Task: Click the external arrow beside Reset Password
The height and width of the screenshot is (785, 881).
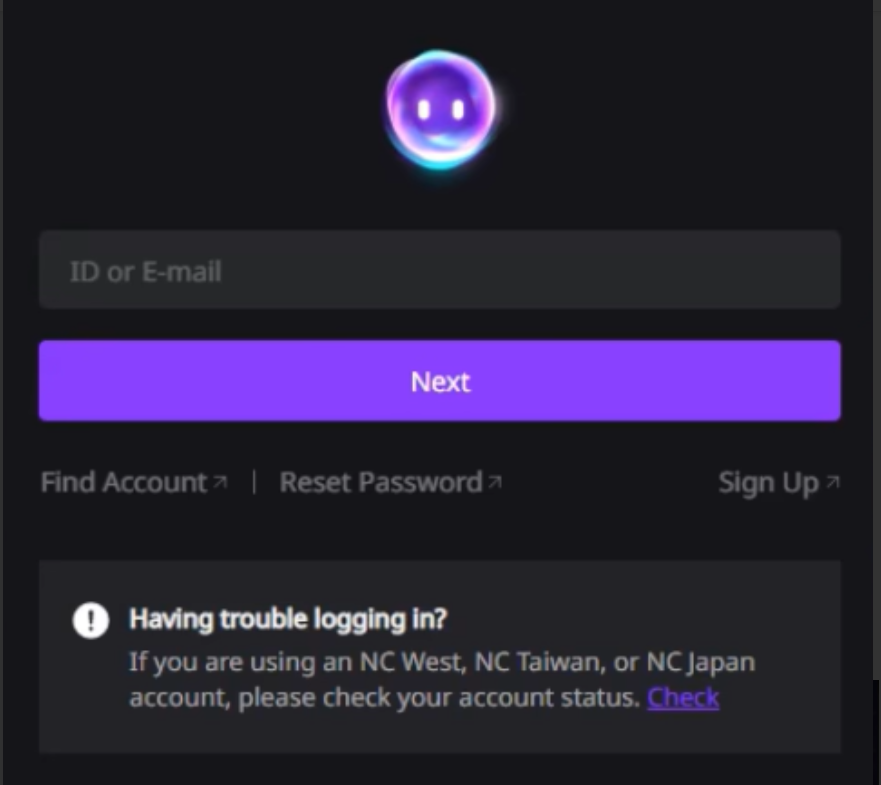Action: 495,482
